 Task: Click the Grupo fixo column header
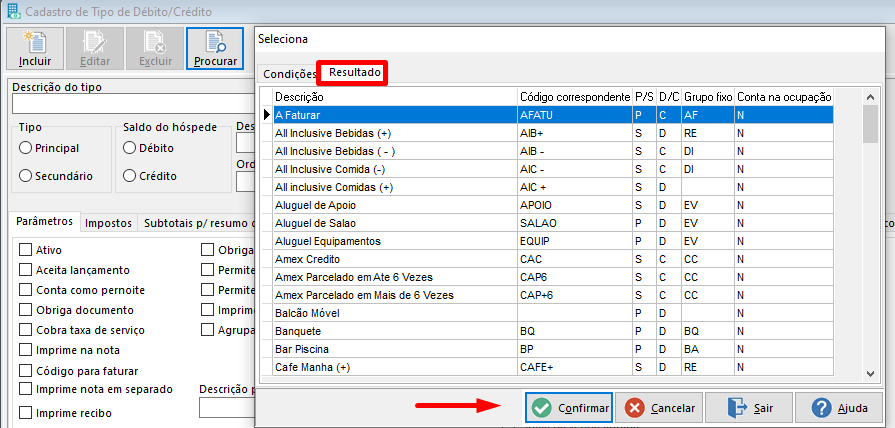point(708,97)
